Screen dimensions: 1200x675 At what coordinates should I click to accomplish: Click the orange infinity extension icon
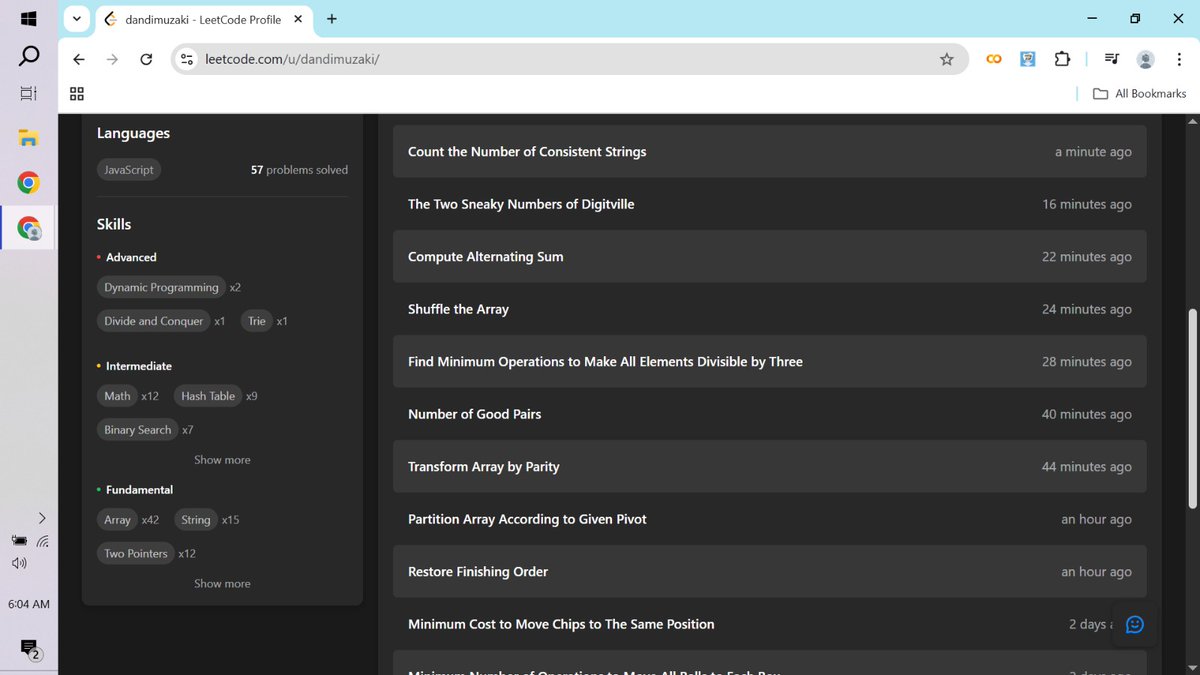pyautogui.click(x=994, y=59)
